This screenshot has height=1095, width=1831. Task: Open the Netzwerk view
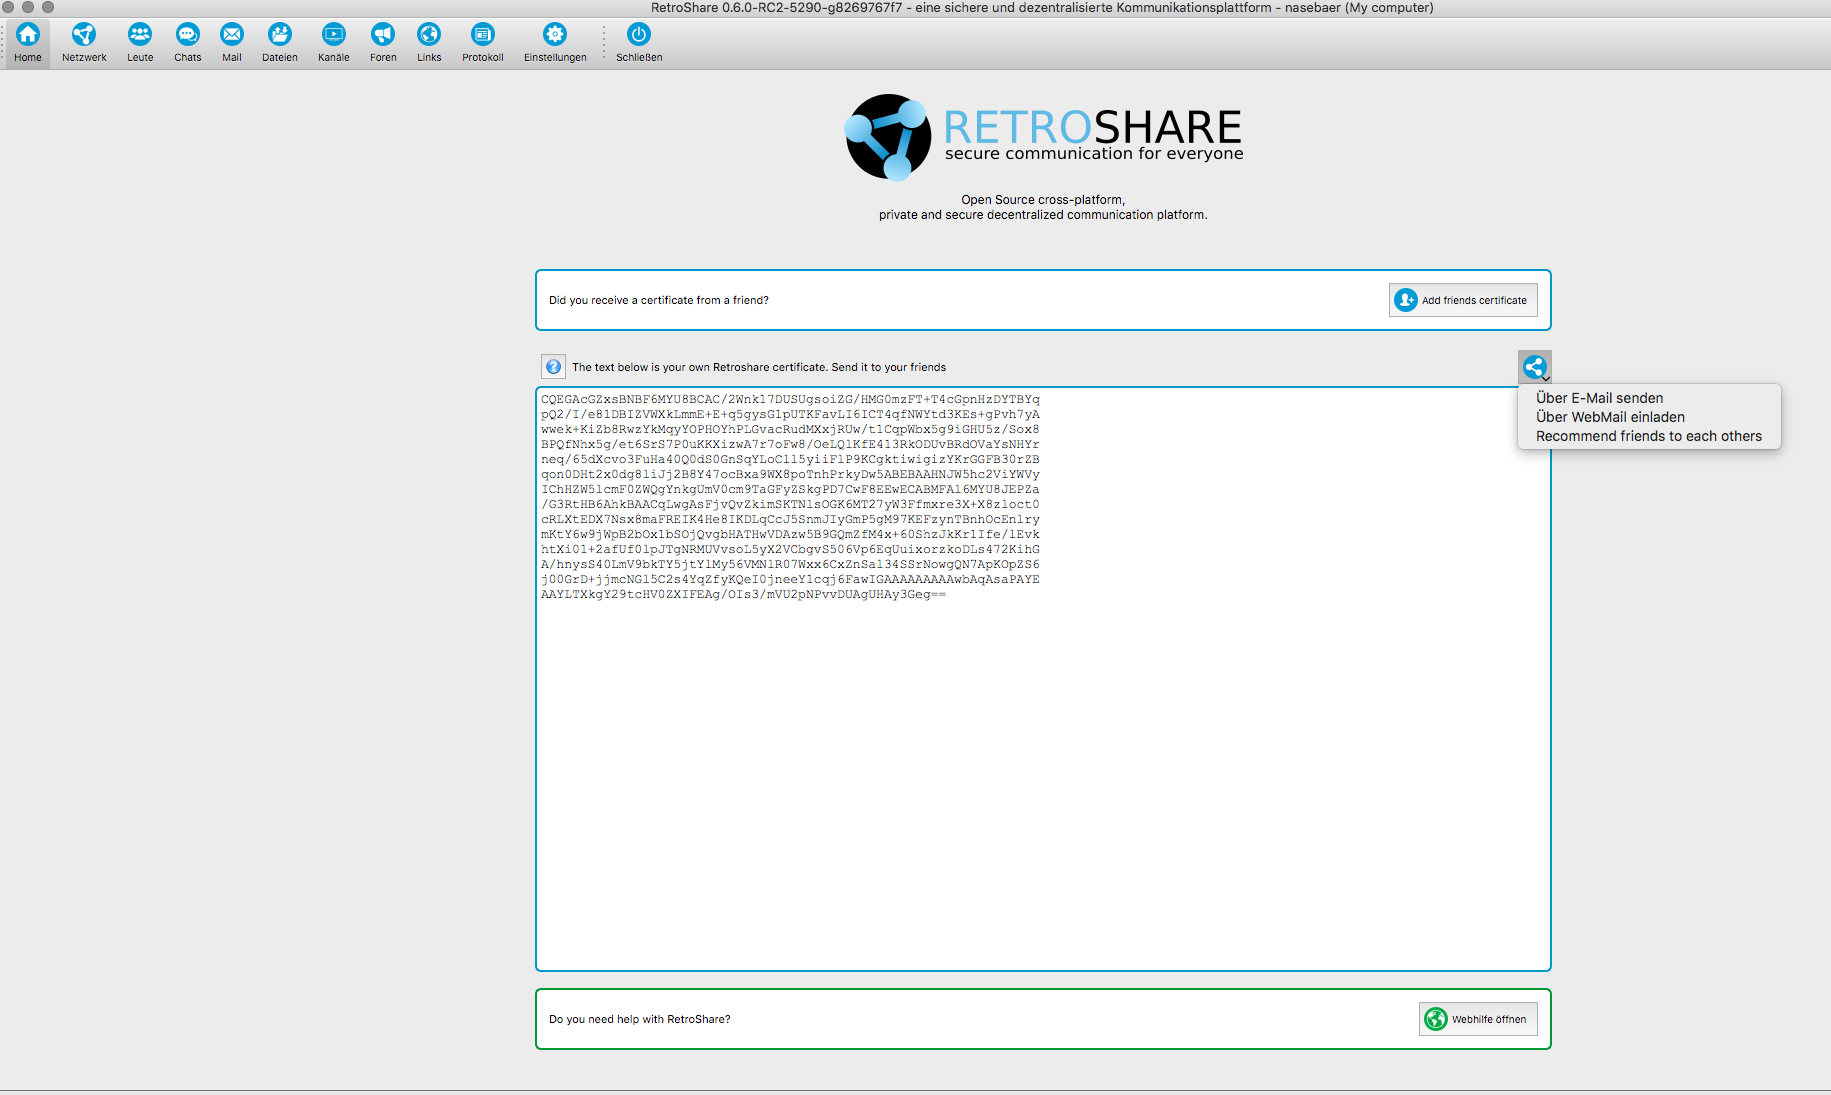[84, 35]
